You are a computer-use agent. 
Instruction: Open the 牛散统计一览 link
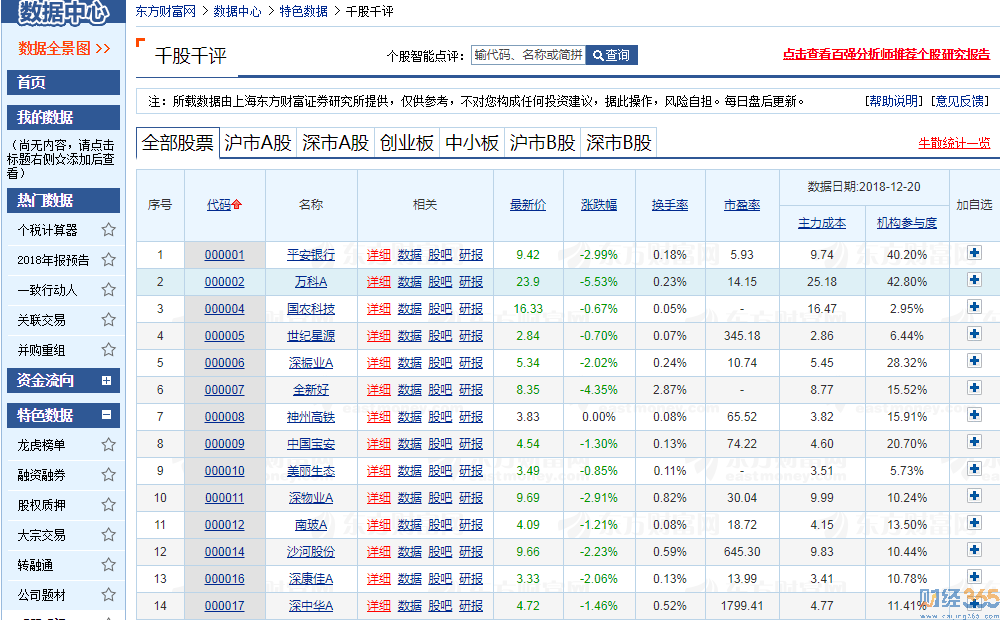pyautogui.click(x=954, y=143)
